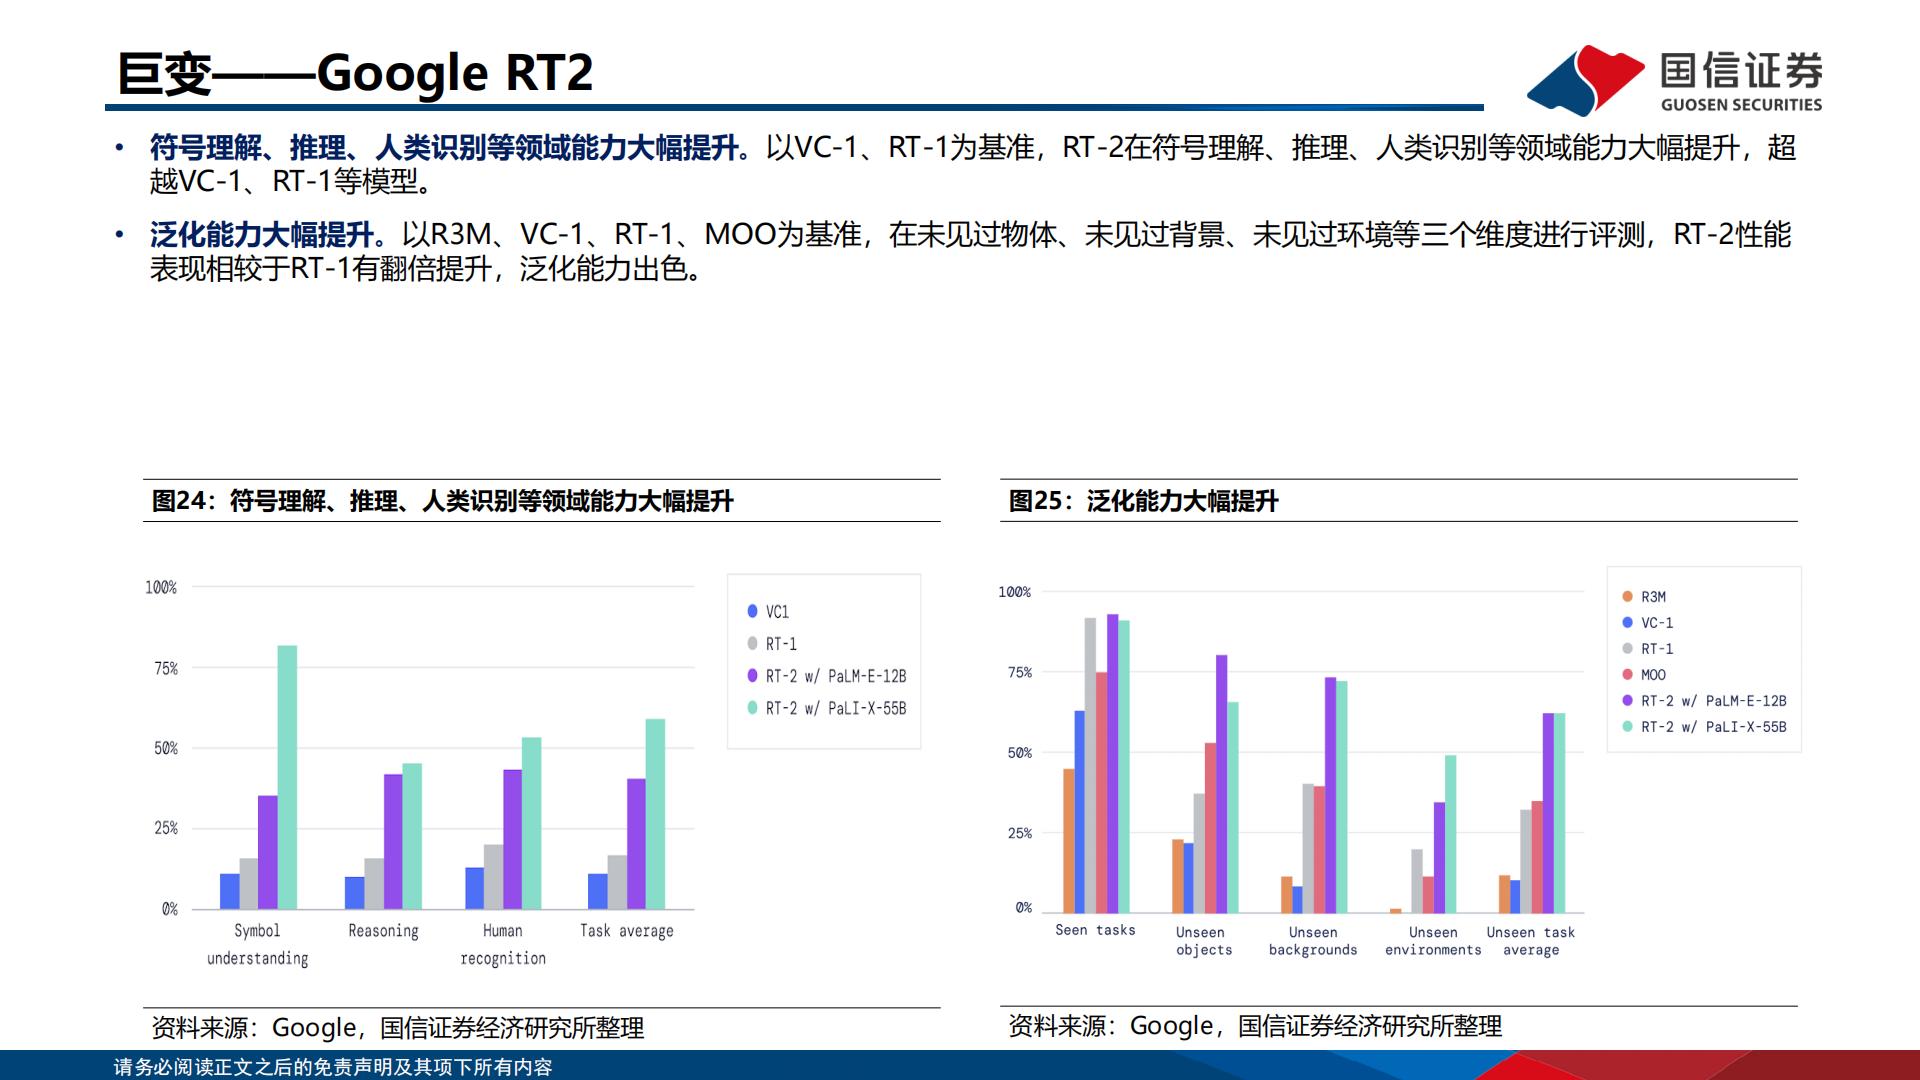The image size is (1920, 1080).
Task: Click the purple bar under Unseen objects
Action: 1222,784
